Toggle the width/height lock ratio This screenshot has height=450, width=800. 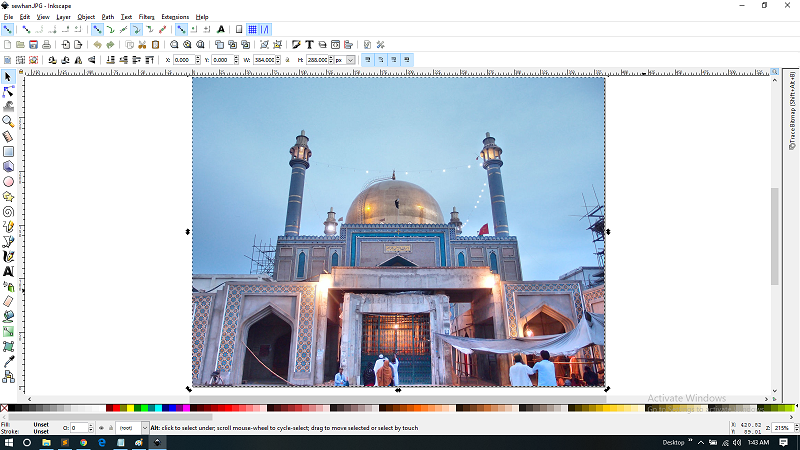point(287,60)
